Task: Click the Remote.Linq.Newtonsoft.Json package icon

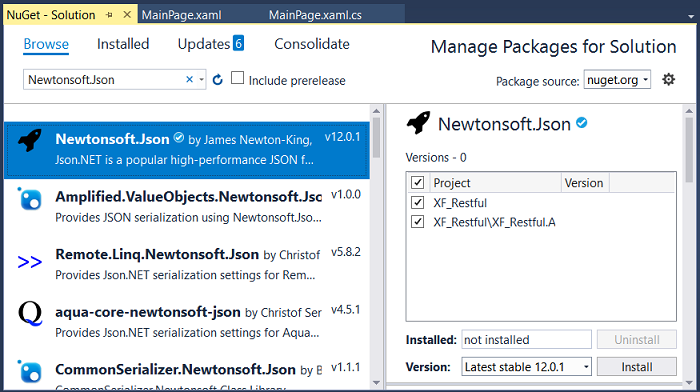Action: (29, 262)
